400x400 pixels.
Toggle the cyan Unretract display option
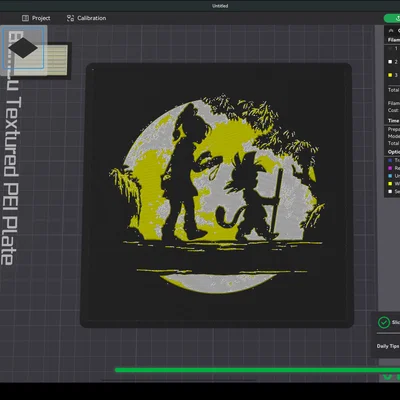pos(390,176)
